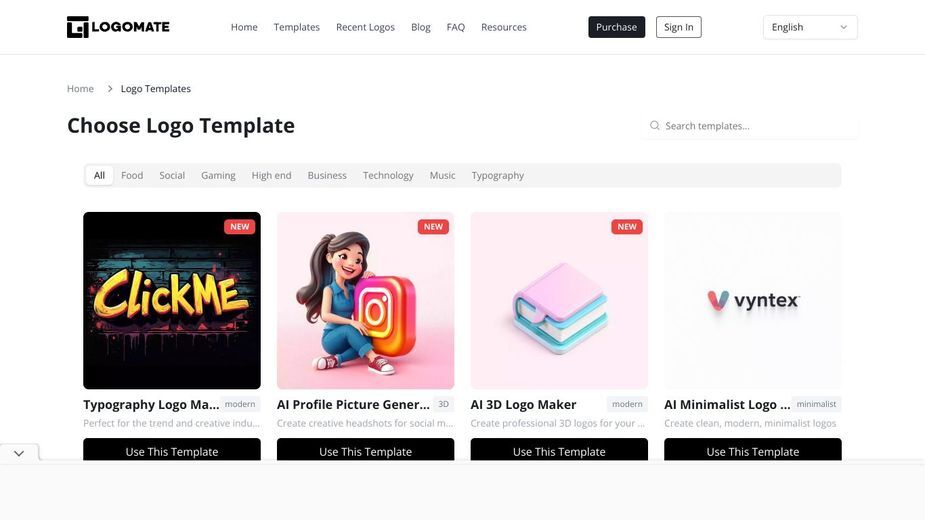The image size is (925, 520).
Task: Click the modern tag on Typography Logo Maker
Action: click(240, 404)
